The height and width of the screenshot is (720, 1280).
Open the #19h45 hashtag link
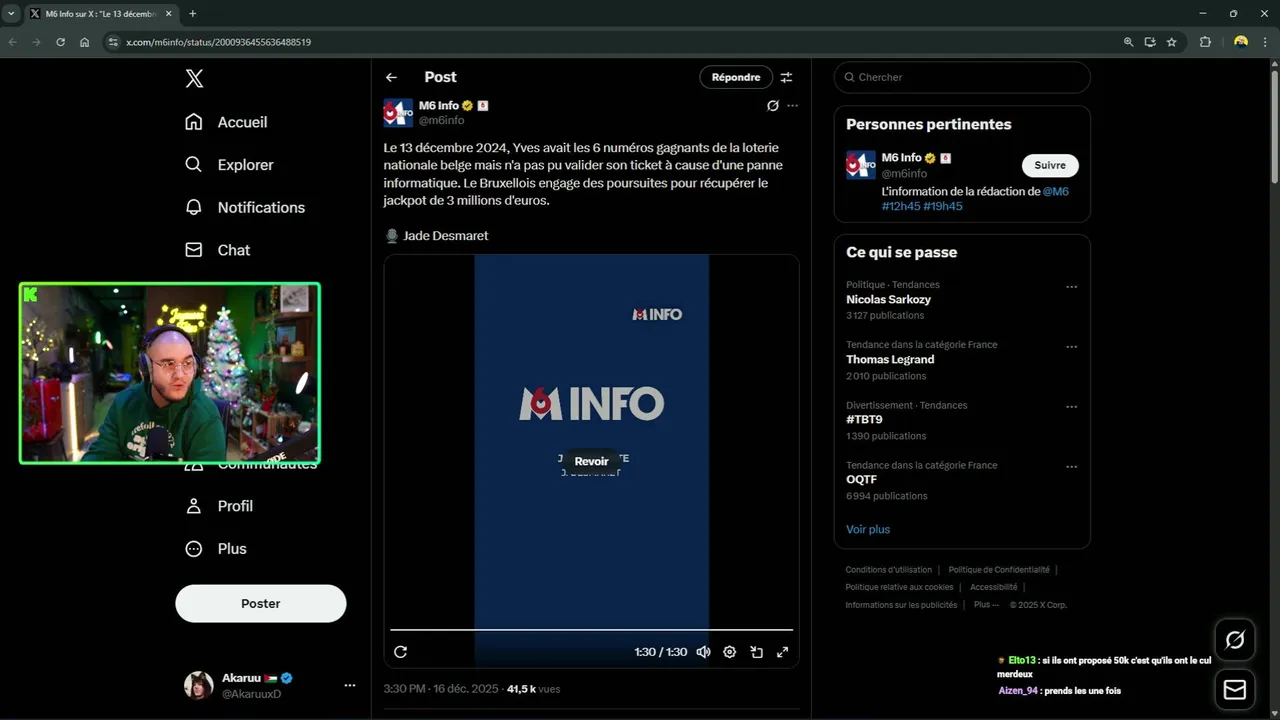[943, 206]
